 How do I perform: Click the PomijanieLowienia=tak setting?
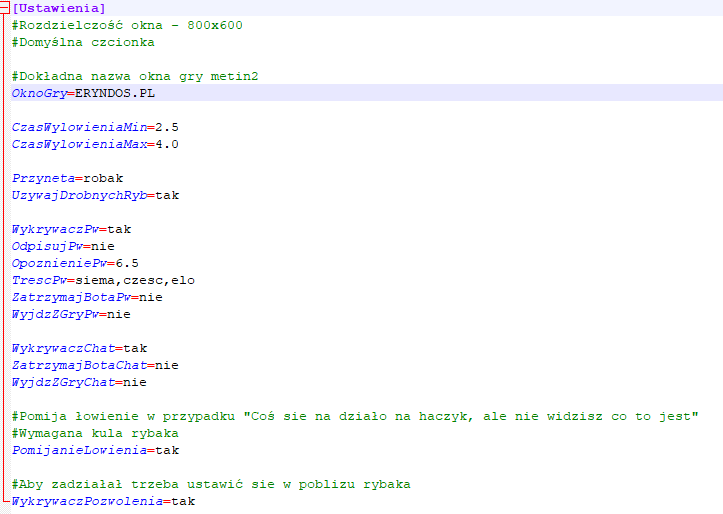point(95,450)
